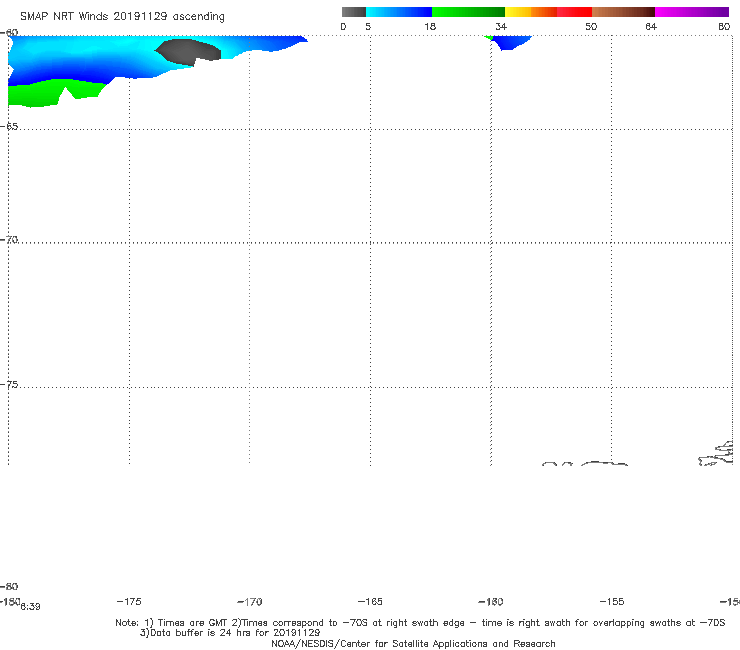The image size is (740, 650).
Task: Click the longitude label "-170"
Action: [250, 601]
